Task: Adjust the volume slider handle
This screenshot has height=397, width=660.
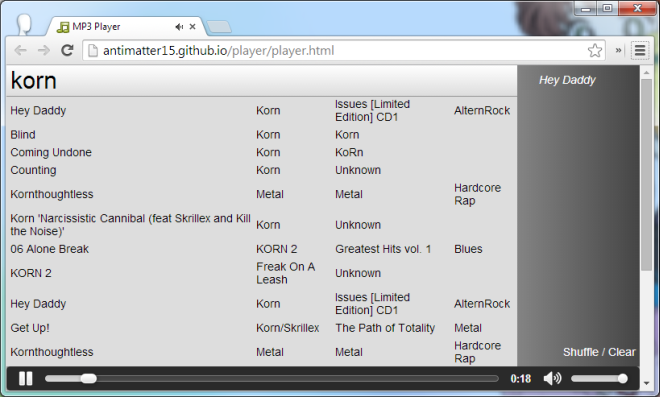Action: 623,378
